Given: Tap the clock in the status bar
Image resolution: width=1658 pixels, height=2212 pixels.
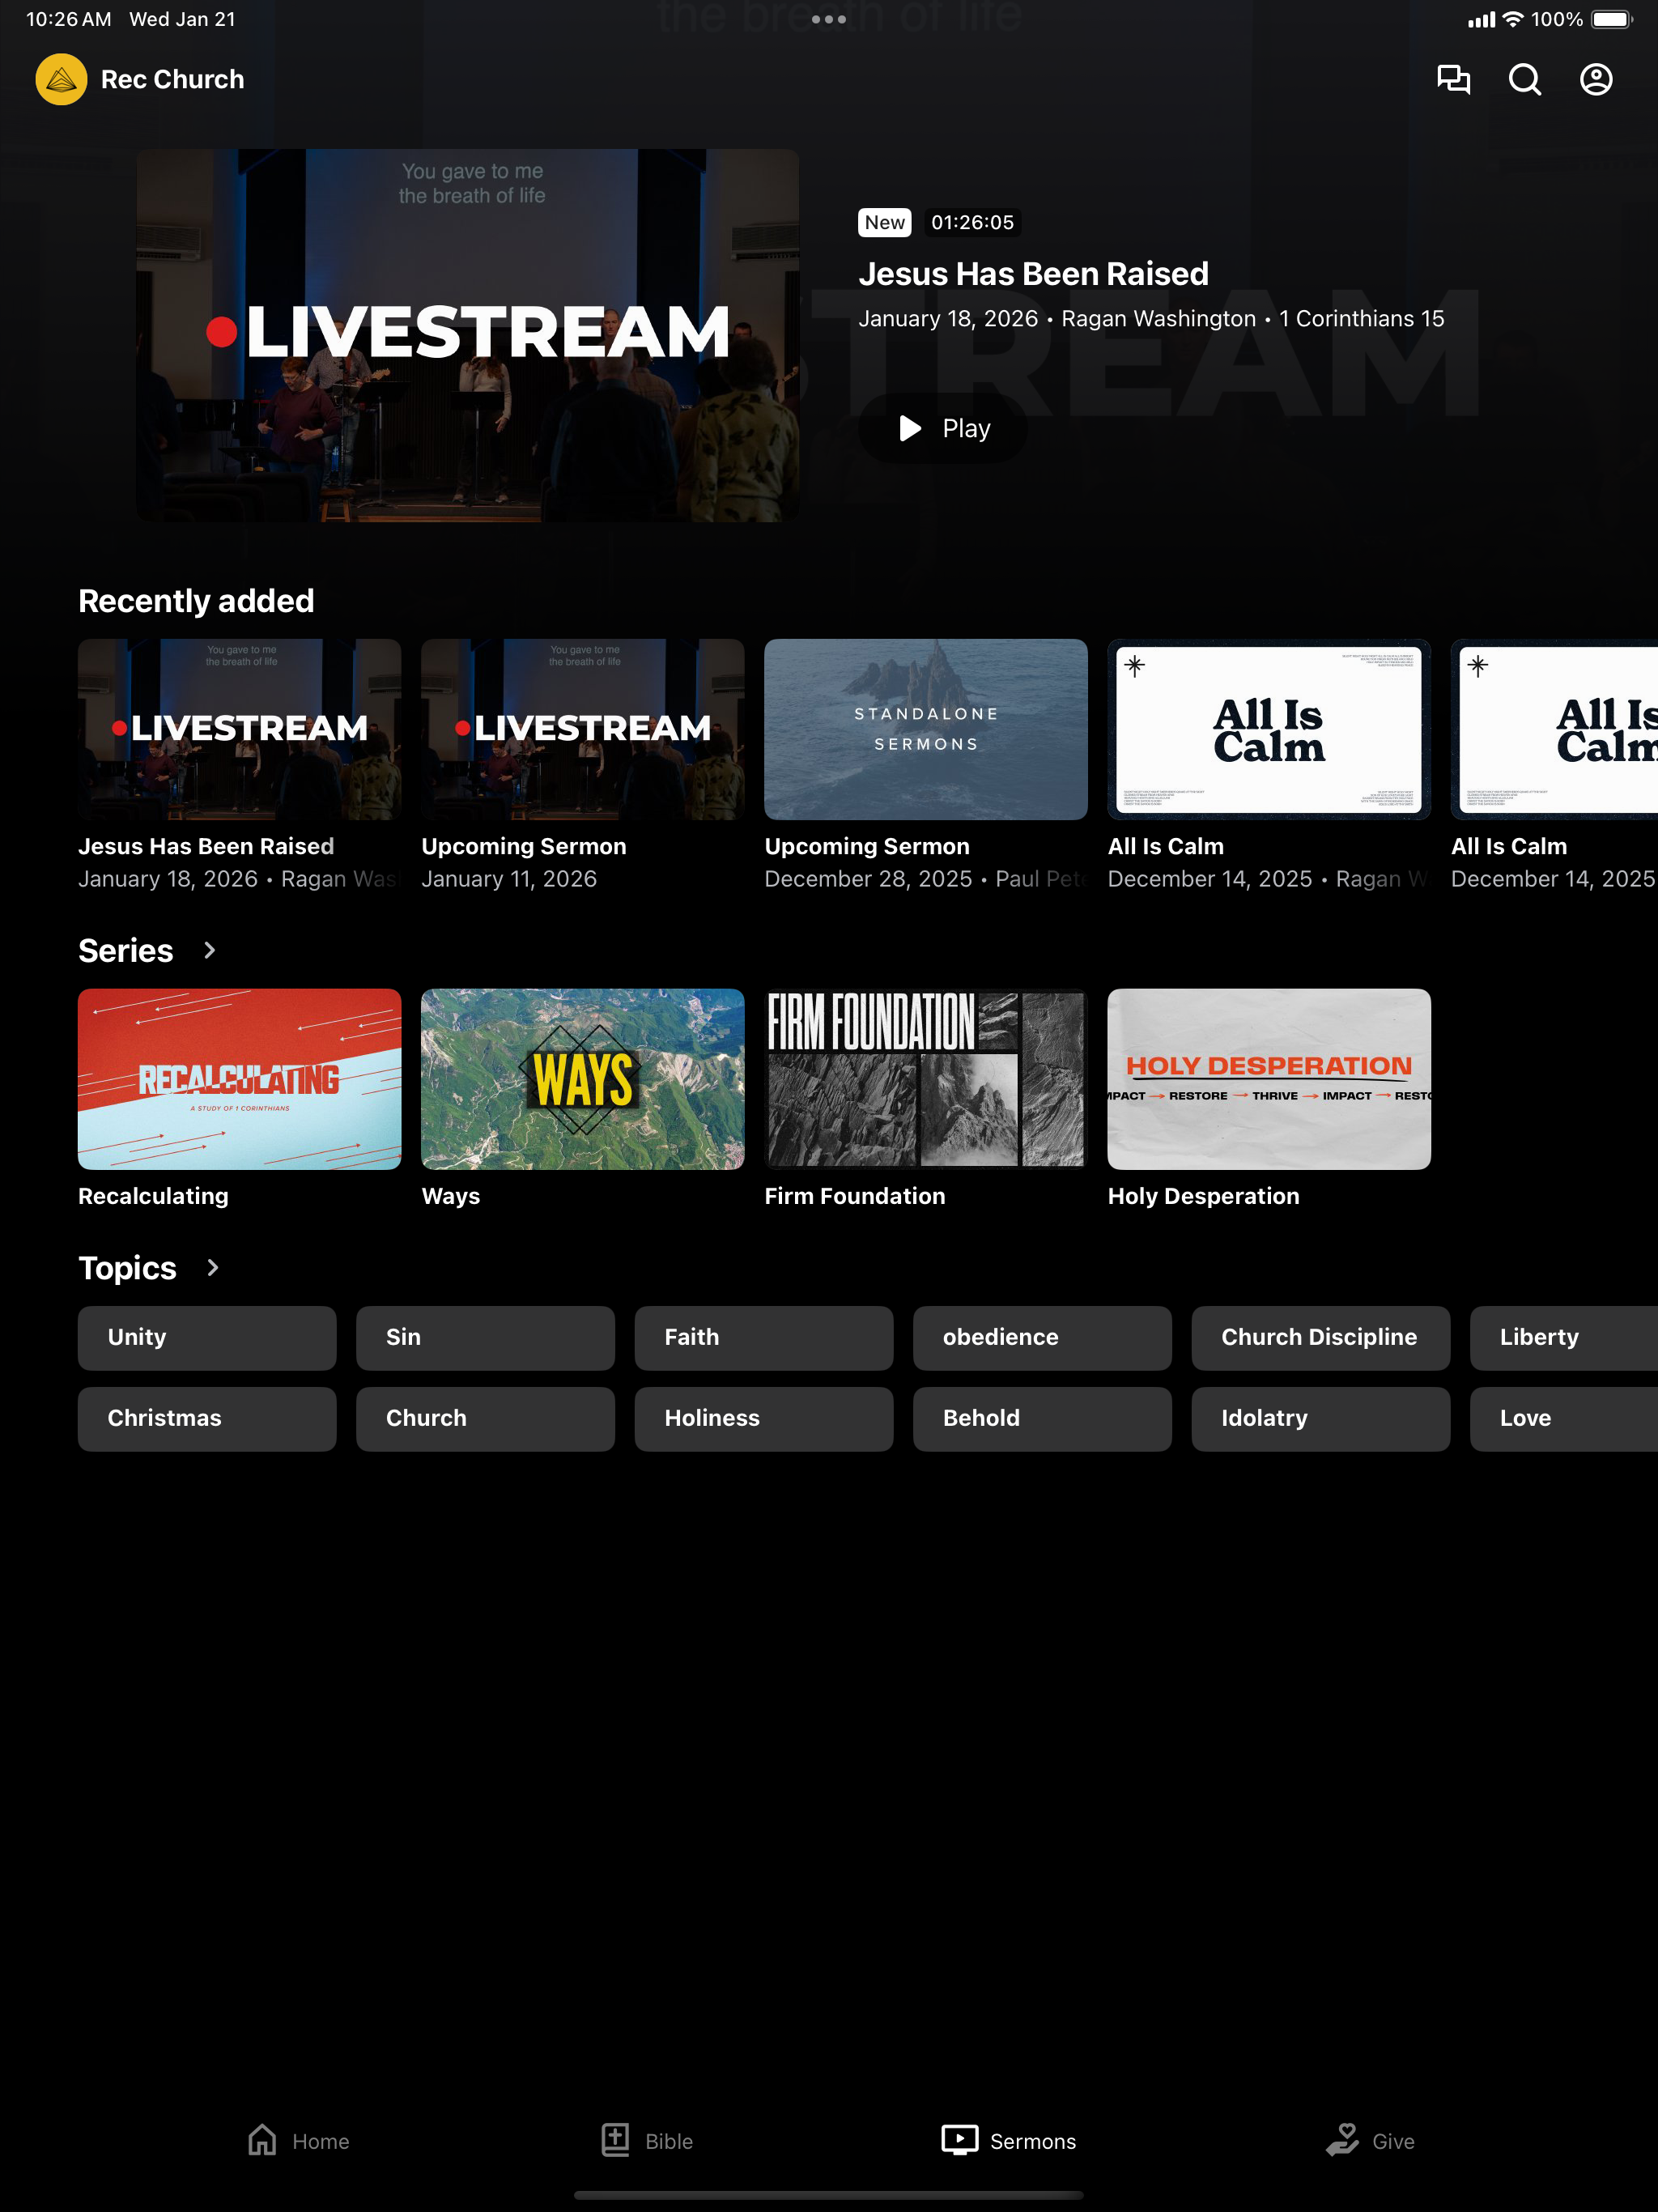Looking at the screenshot, I should point(68,19).
